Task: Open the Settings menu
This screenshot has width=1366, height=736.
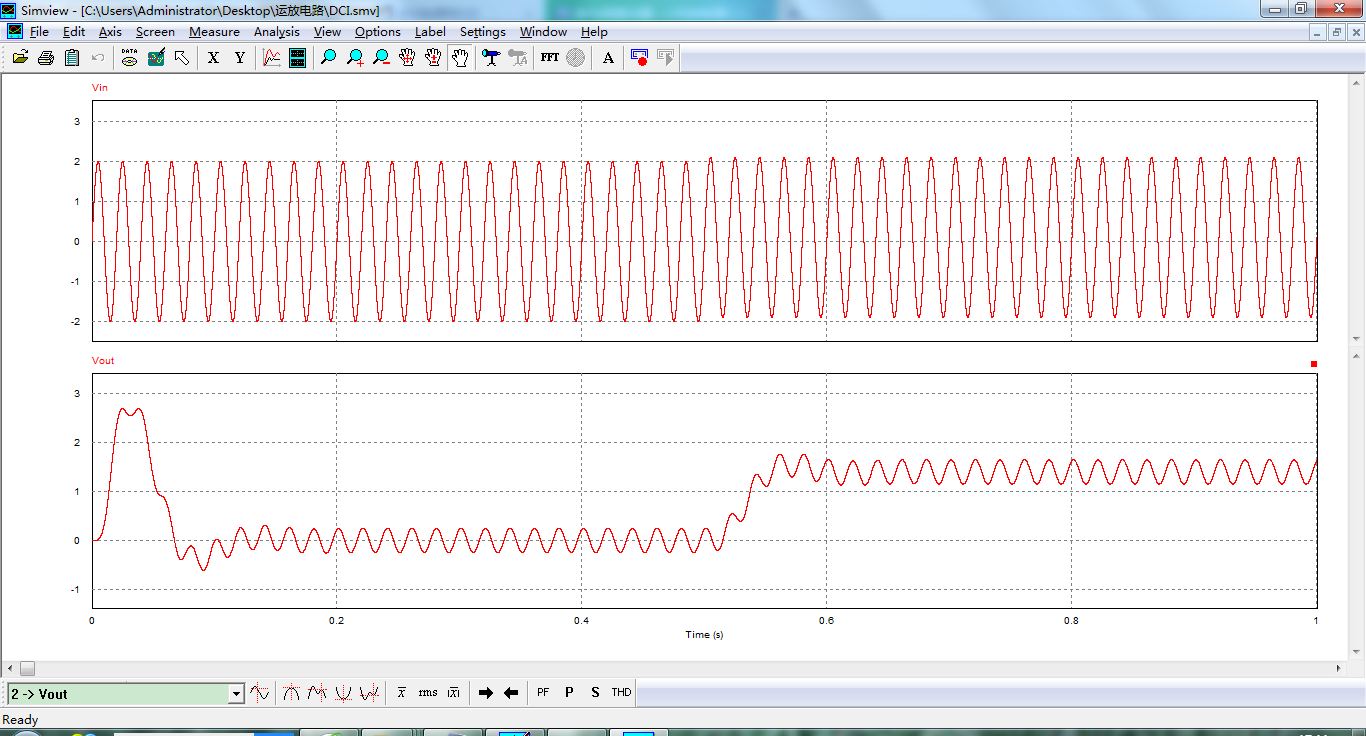Action: [x=483, y=32]
